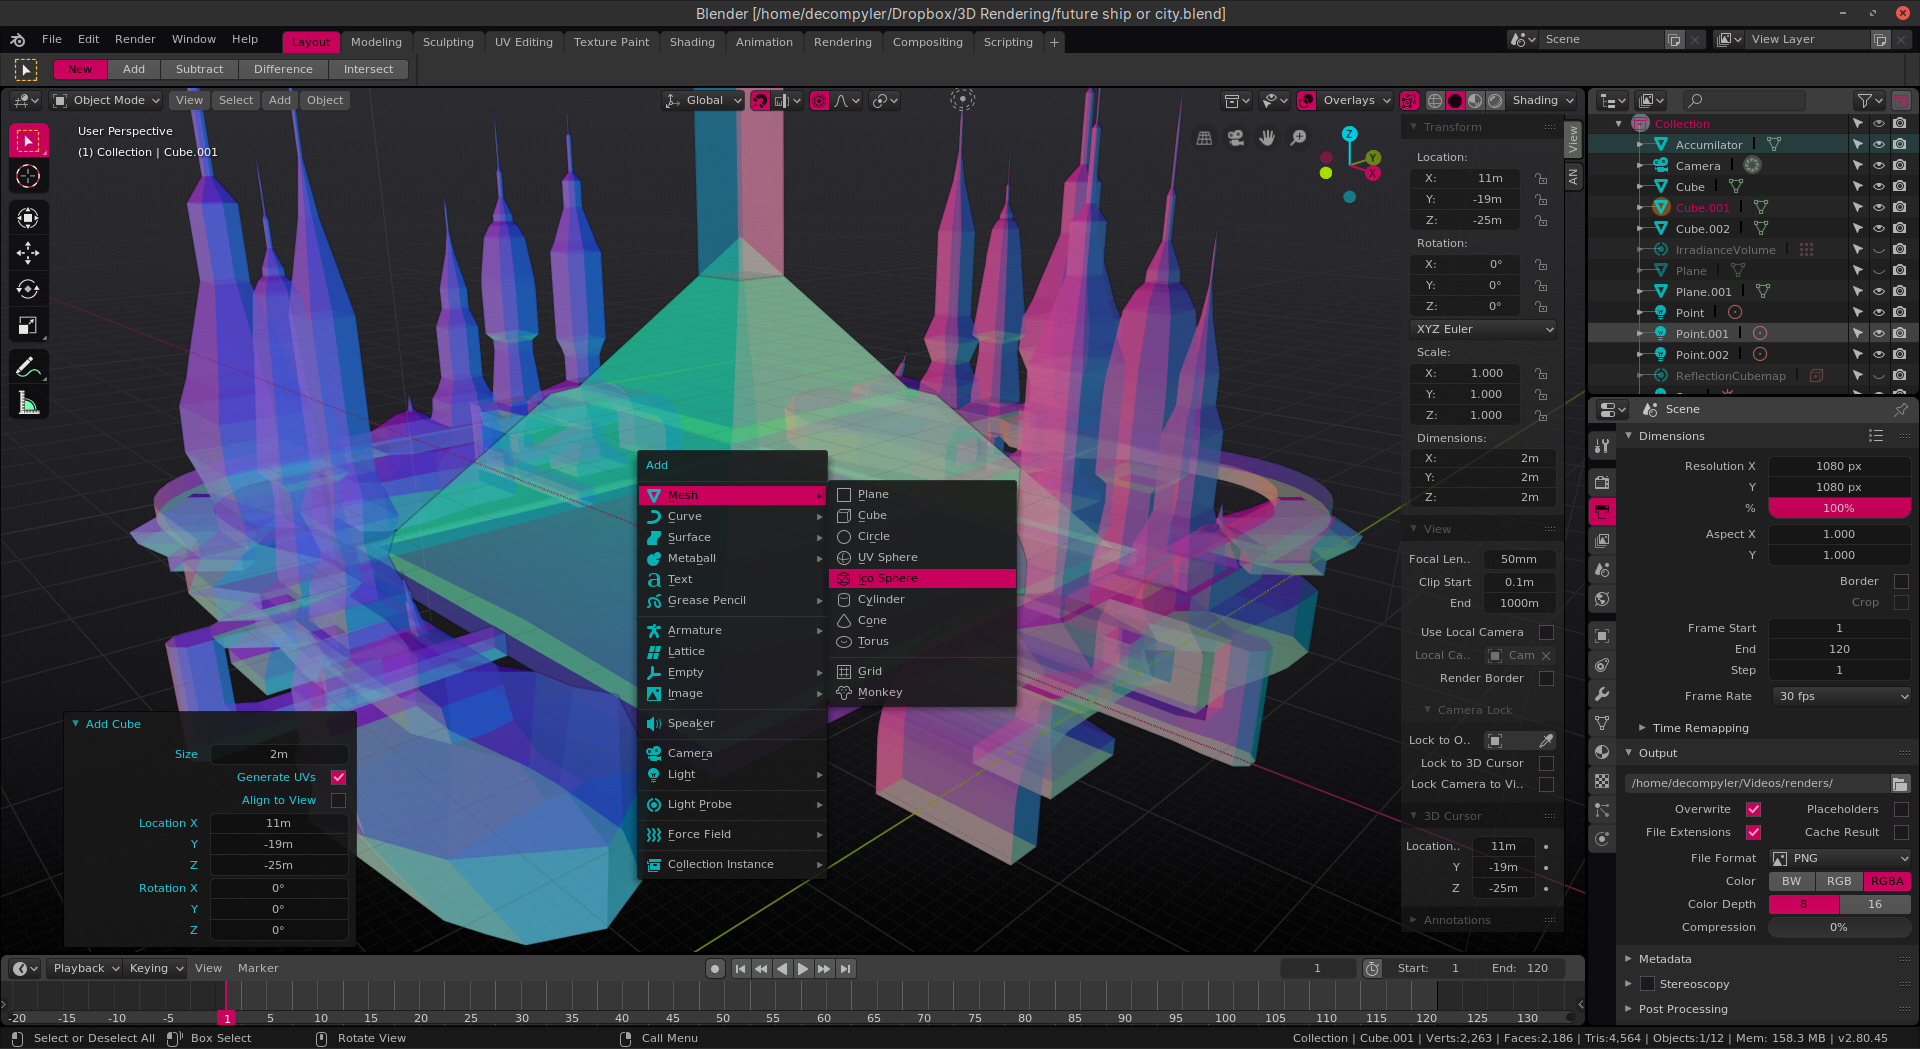Select the Scale tool
Screen dimensions: 1920x1049
28,325
